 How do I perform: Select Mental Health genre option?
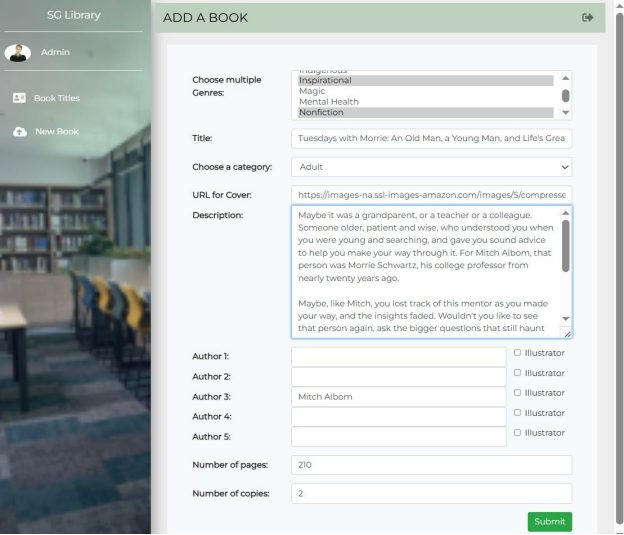point(329,102)
